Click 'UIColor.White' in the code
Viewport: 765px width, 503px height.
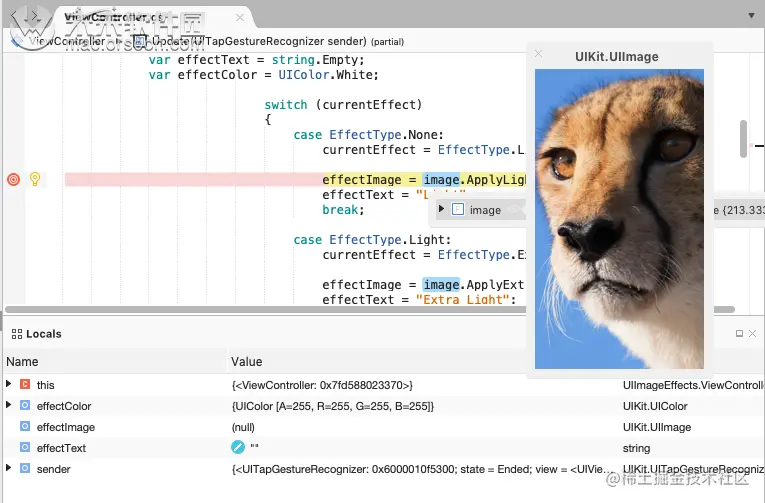coord(325,75)
